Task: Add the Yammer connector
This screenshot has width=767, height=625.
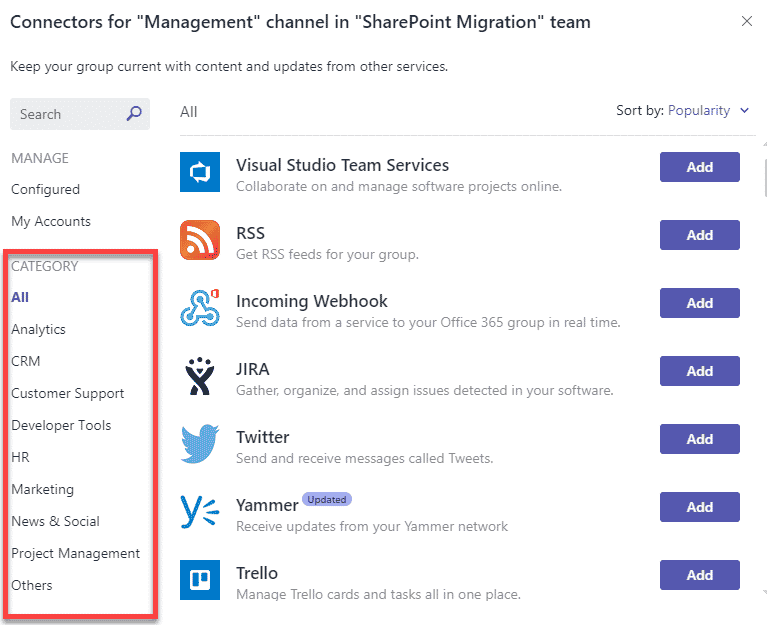Action: coord(699,507)
